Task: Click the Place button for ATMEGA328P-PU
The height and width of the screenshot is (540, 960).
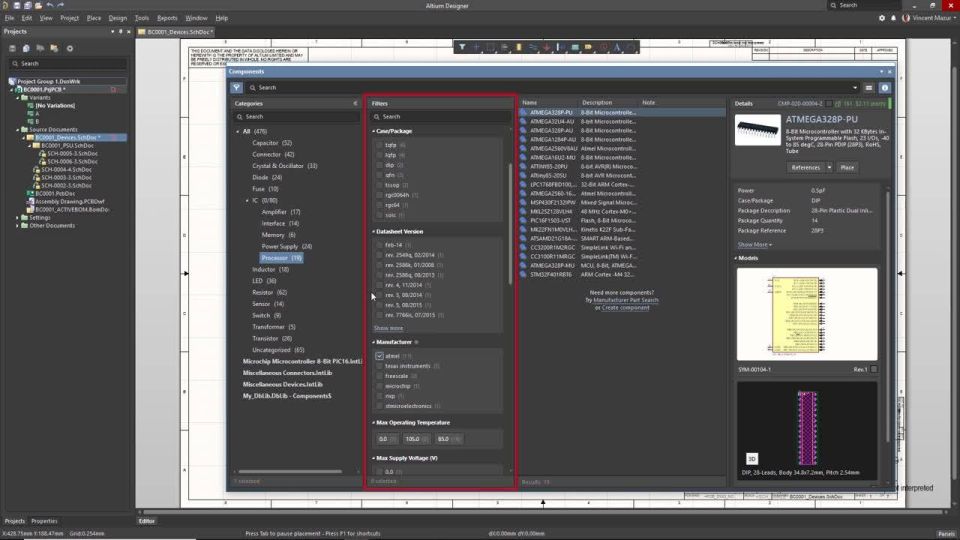Action: (x=847, y=168)
